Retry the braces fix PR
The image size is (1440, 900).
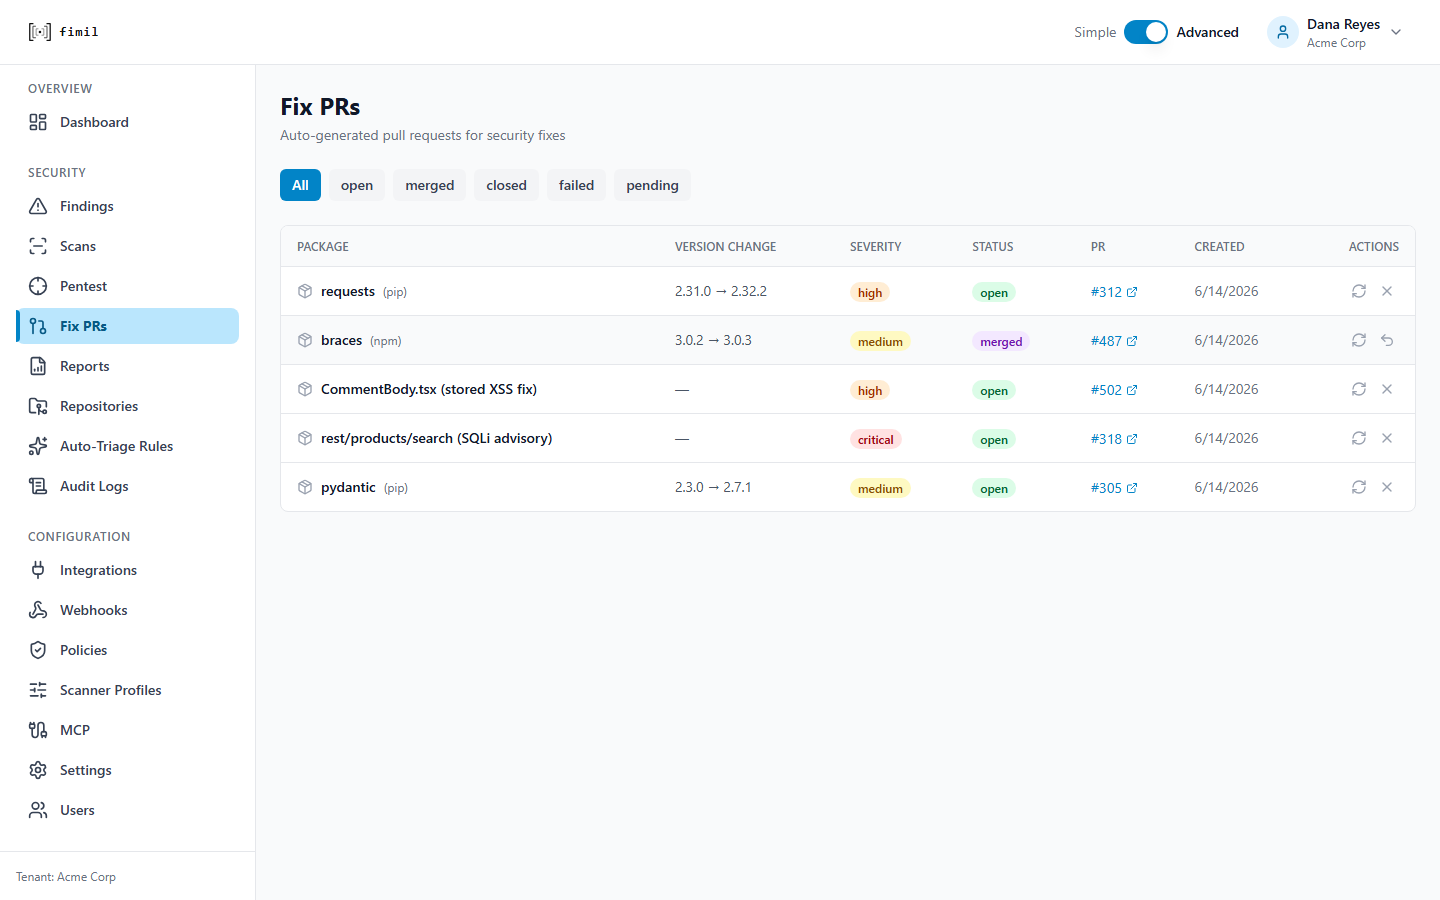1359,340
